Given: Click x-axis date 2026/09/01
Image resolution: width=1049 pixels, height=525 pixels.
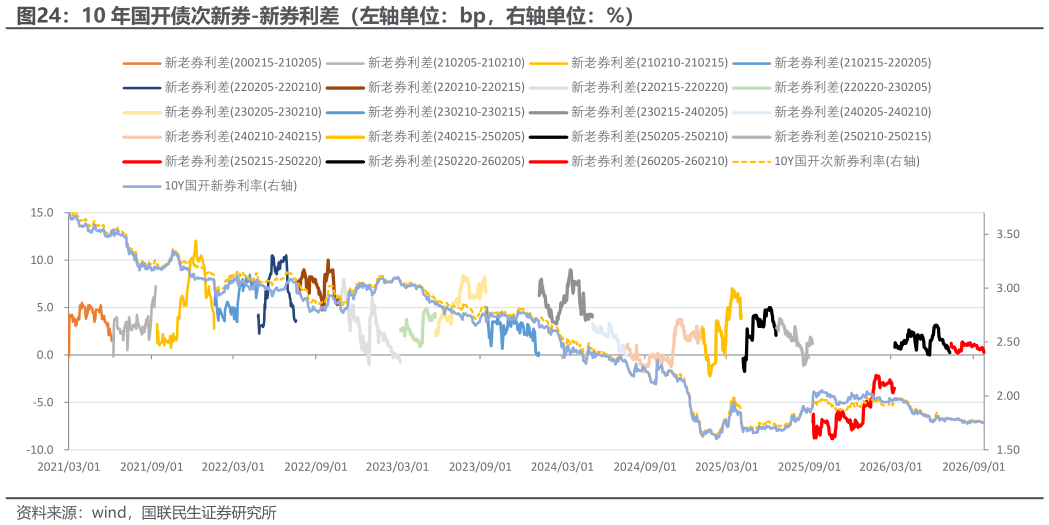Looking at the screenshot, I should pyautogui.click(x=973, y=467).
